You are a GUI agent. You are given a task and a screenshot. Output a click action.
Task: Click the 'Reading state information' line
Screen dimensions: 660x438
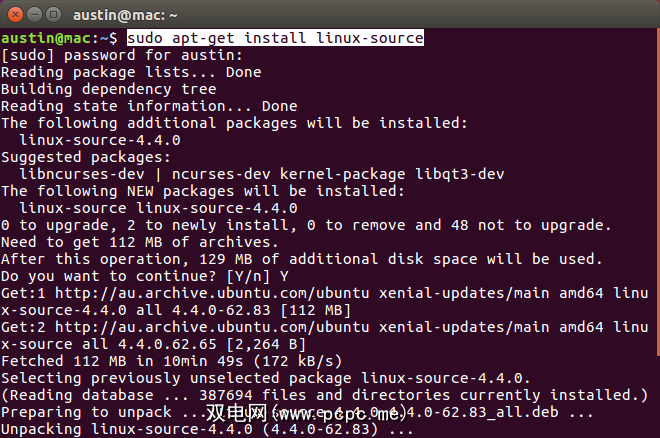150,106
